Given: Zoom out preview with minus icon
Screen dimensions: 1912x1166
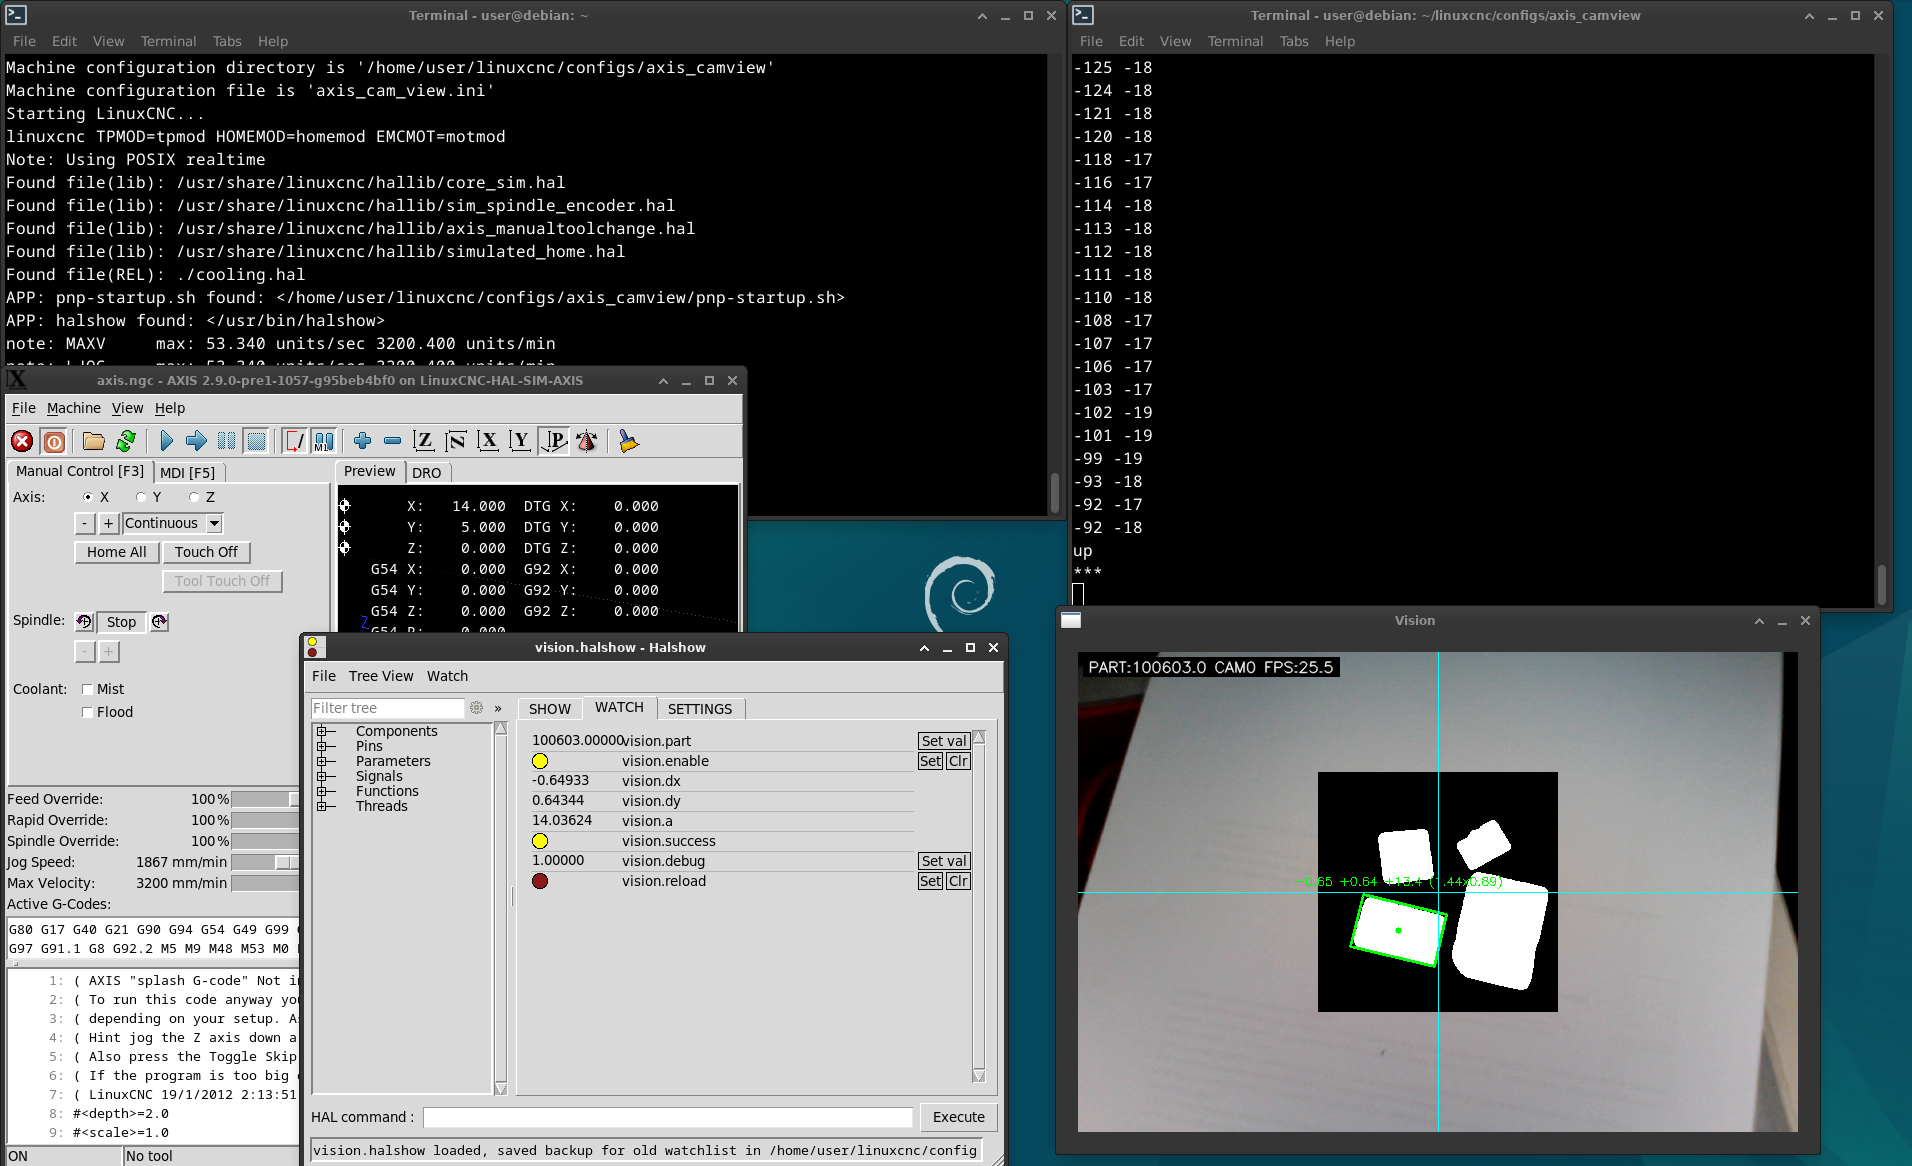Looking at the screenshot, I should 392,441.
